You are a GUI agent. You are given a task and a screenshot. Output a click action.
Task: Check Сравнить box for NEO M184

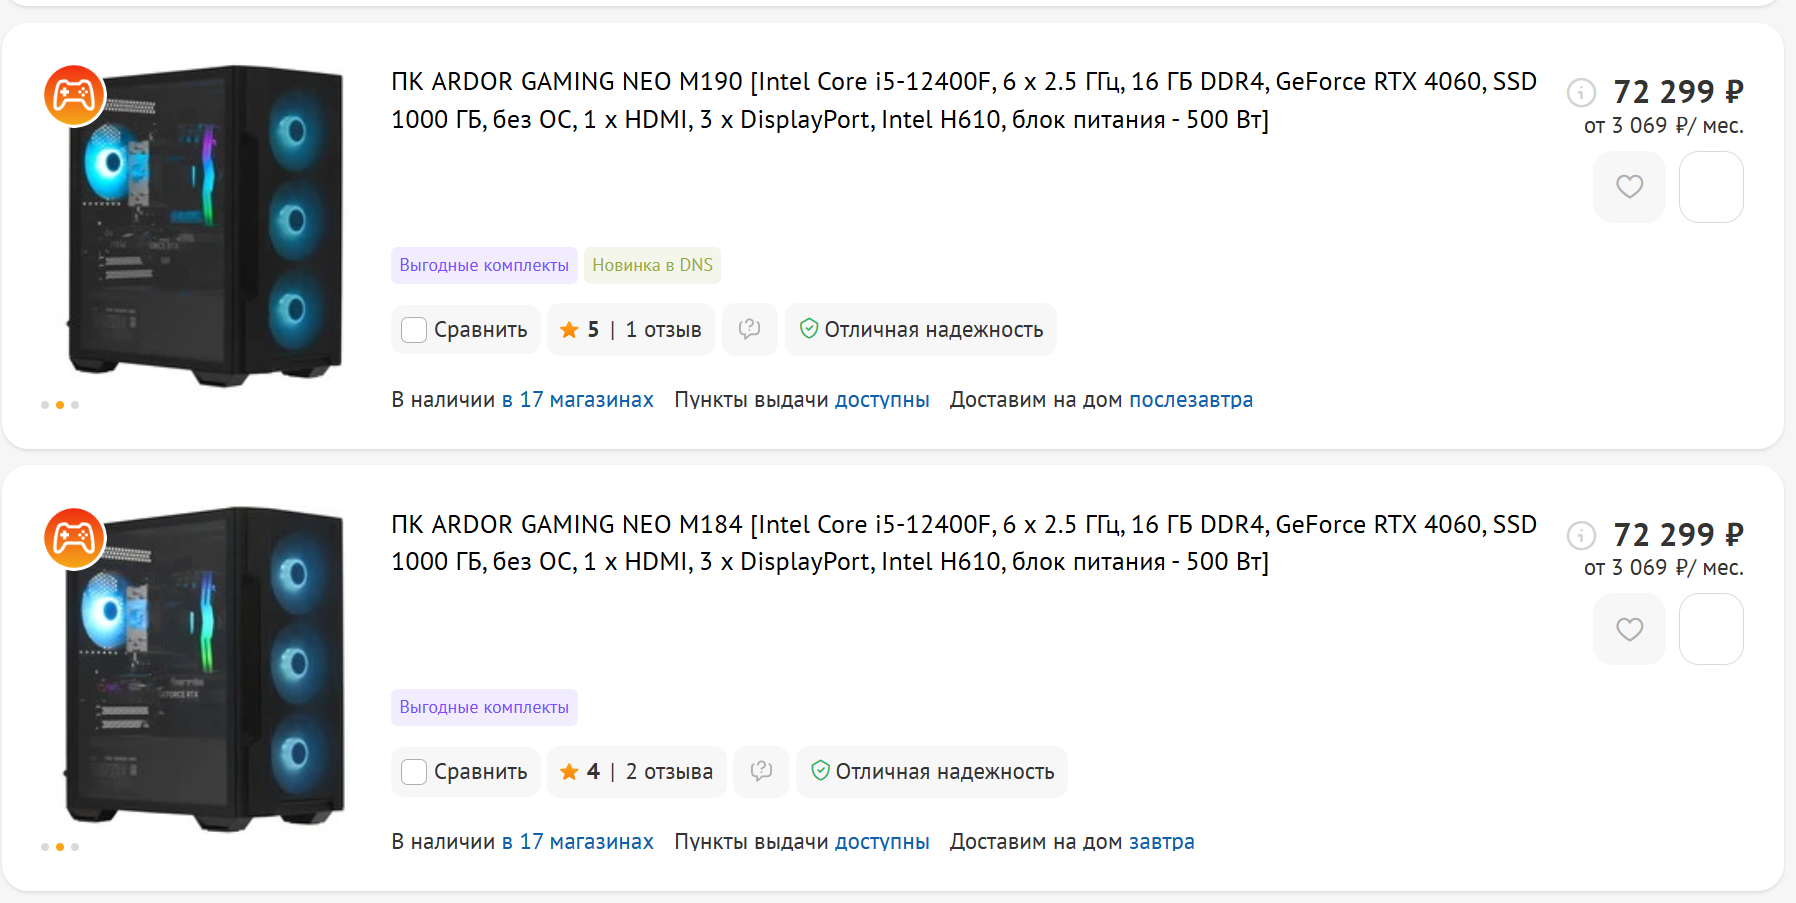(x=414, y=772)
